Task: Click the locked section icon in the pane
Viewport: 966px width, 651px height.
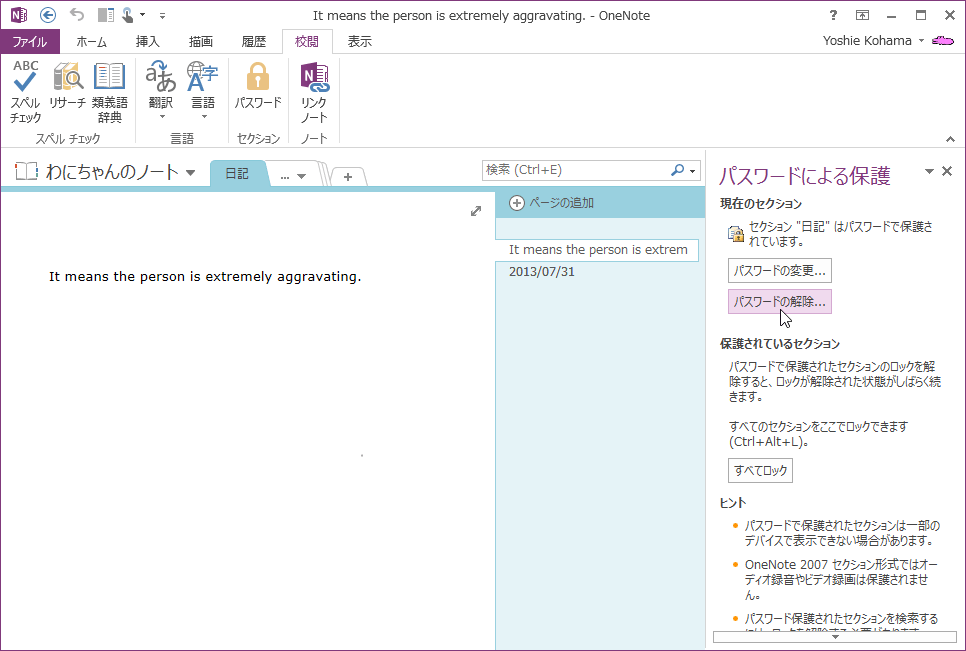Action: tap(736, 234)
